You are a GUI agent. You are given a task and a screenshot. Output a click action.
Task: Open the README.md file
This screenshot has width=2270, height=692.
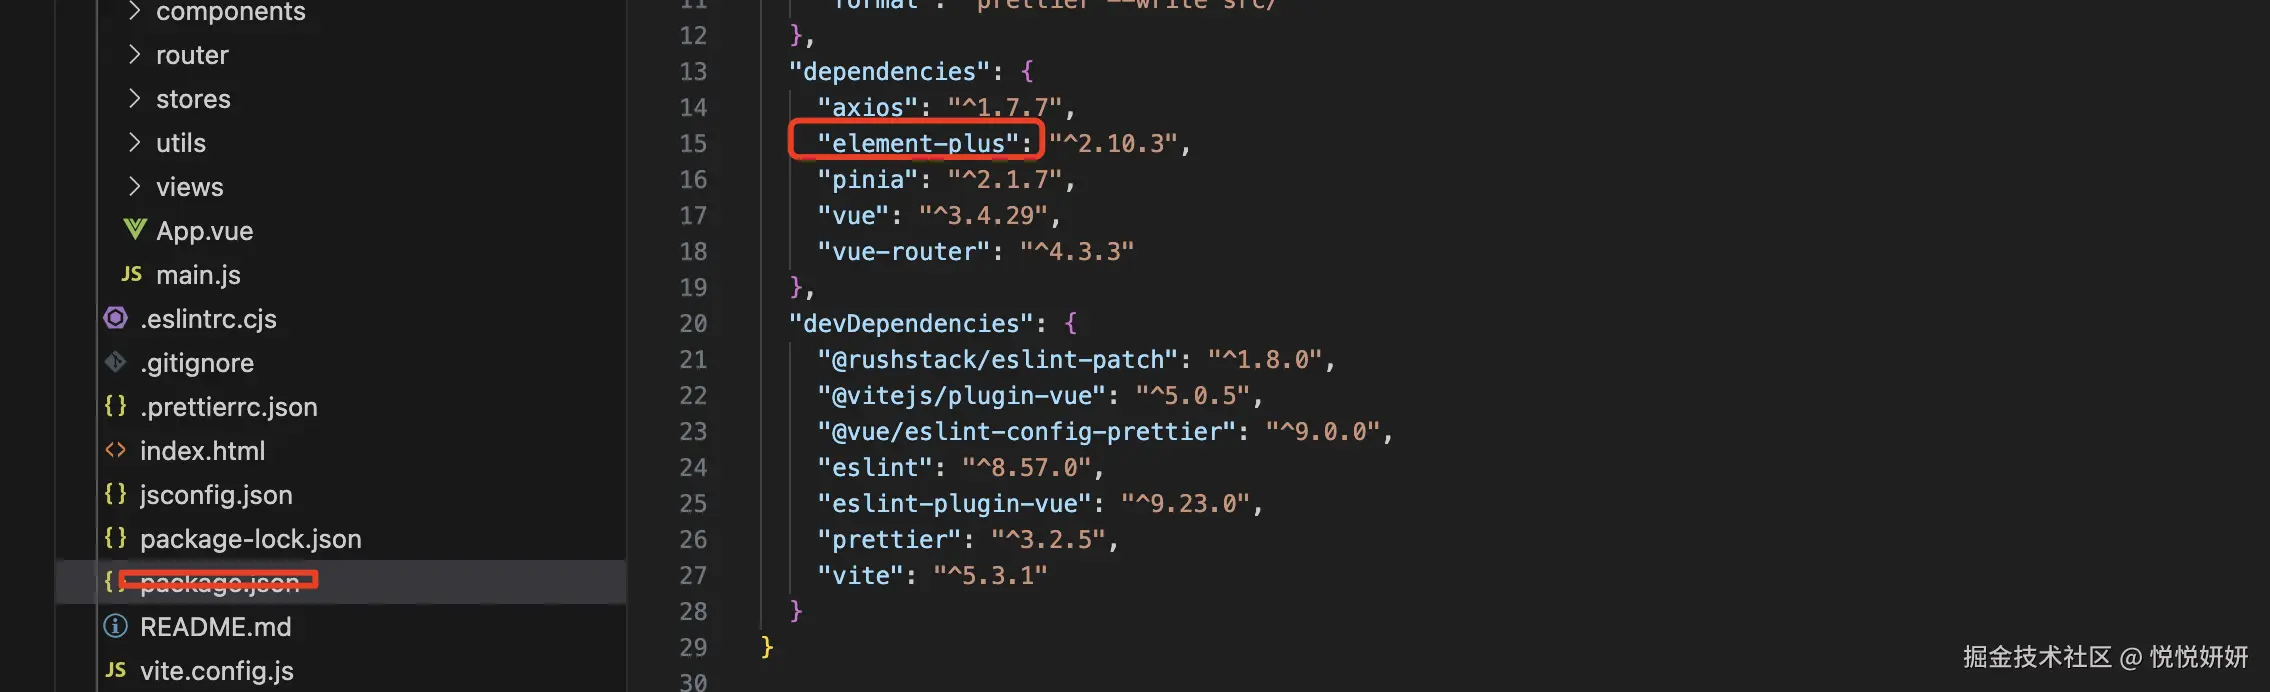click(x=216, y=626)
